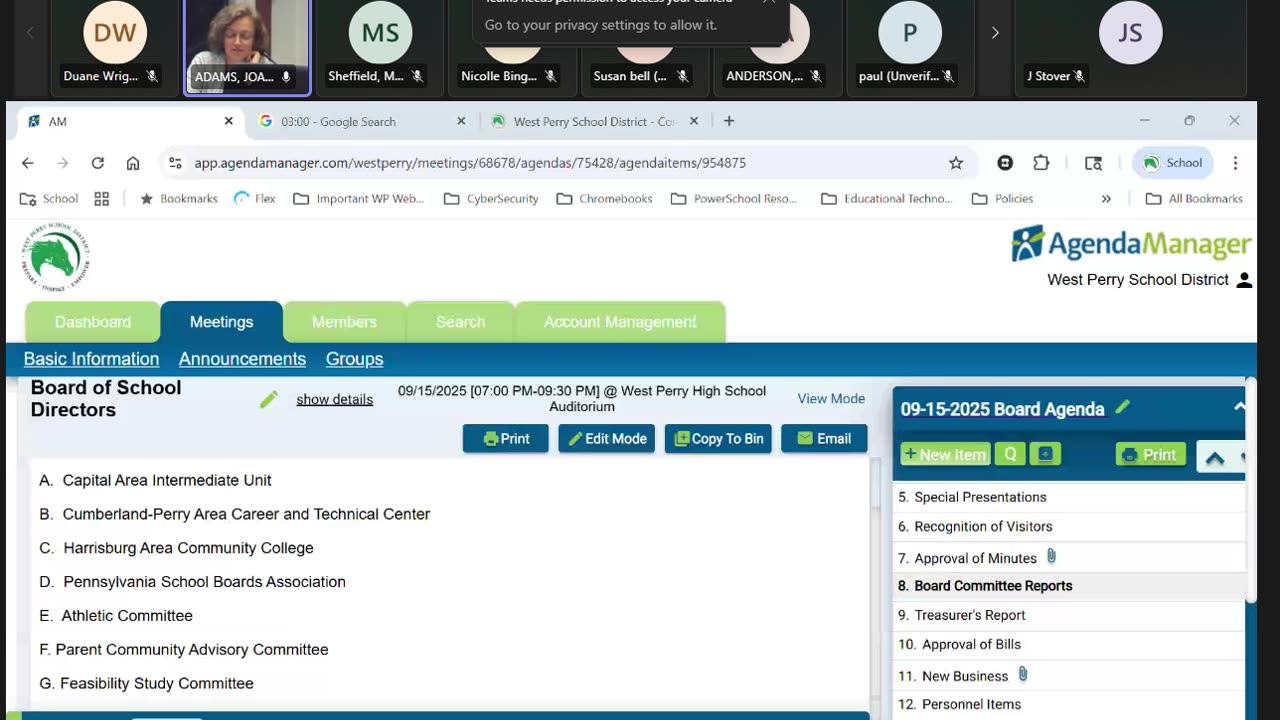Viewport: 1280px width, 720px height.
Task: Open the Bookmarks starred shortcut
Action: click(x=178, y=199)
